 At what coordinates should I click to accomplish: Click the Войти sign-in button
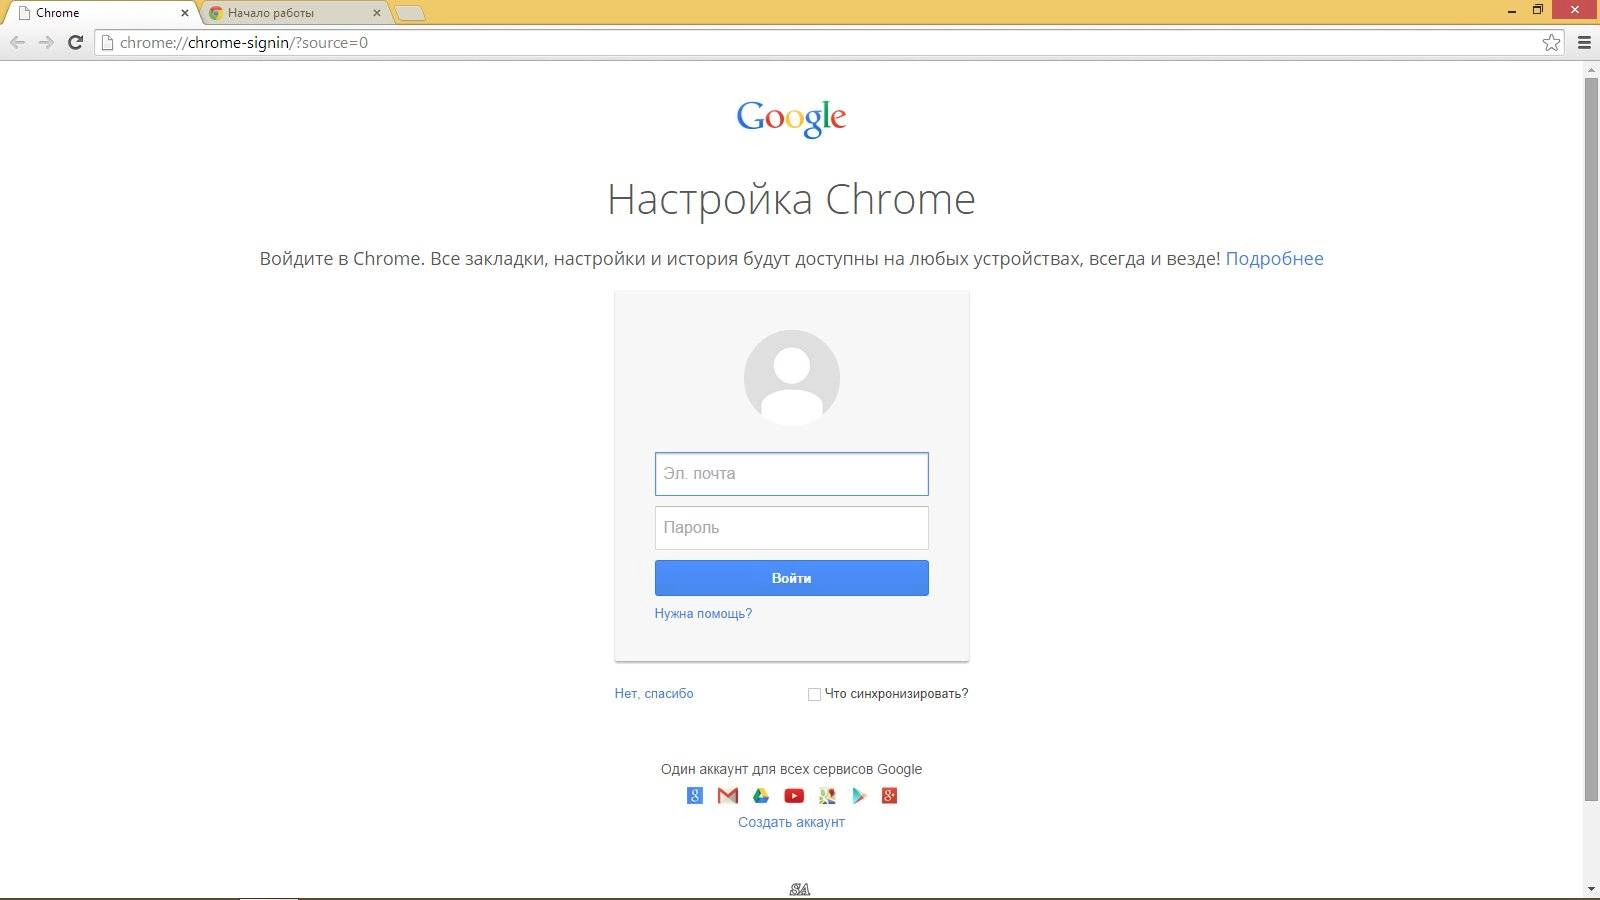coord(792,578)
